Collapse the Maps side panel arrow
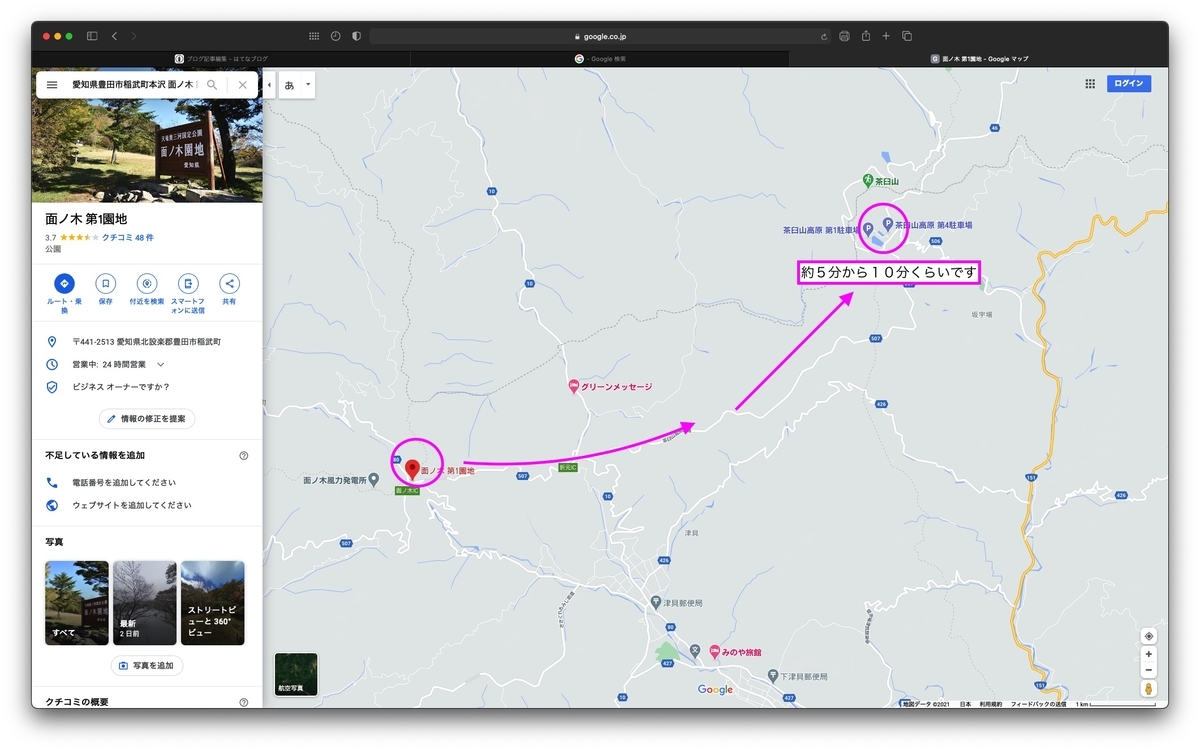Image resolution: width=1200 pixels, height=750 pixels. 269,85
